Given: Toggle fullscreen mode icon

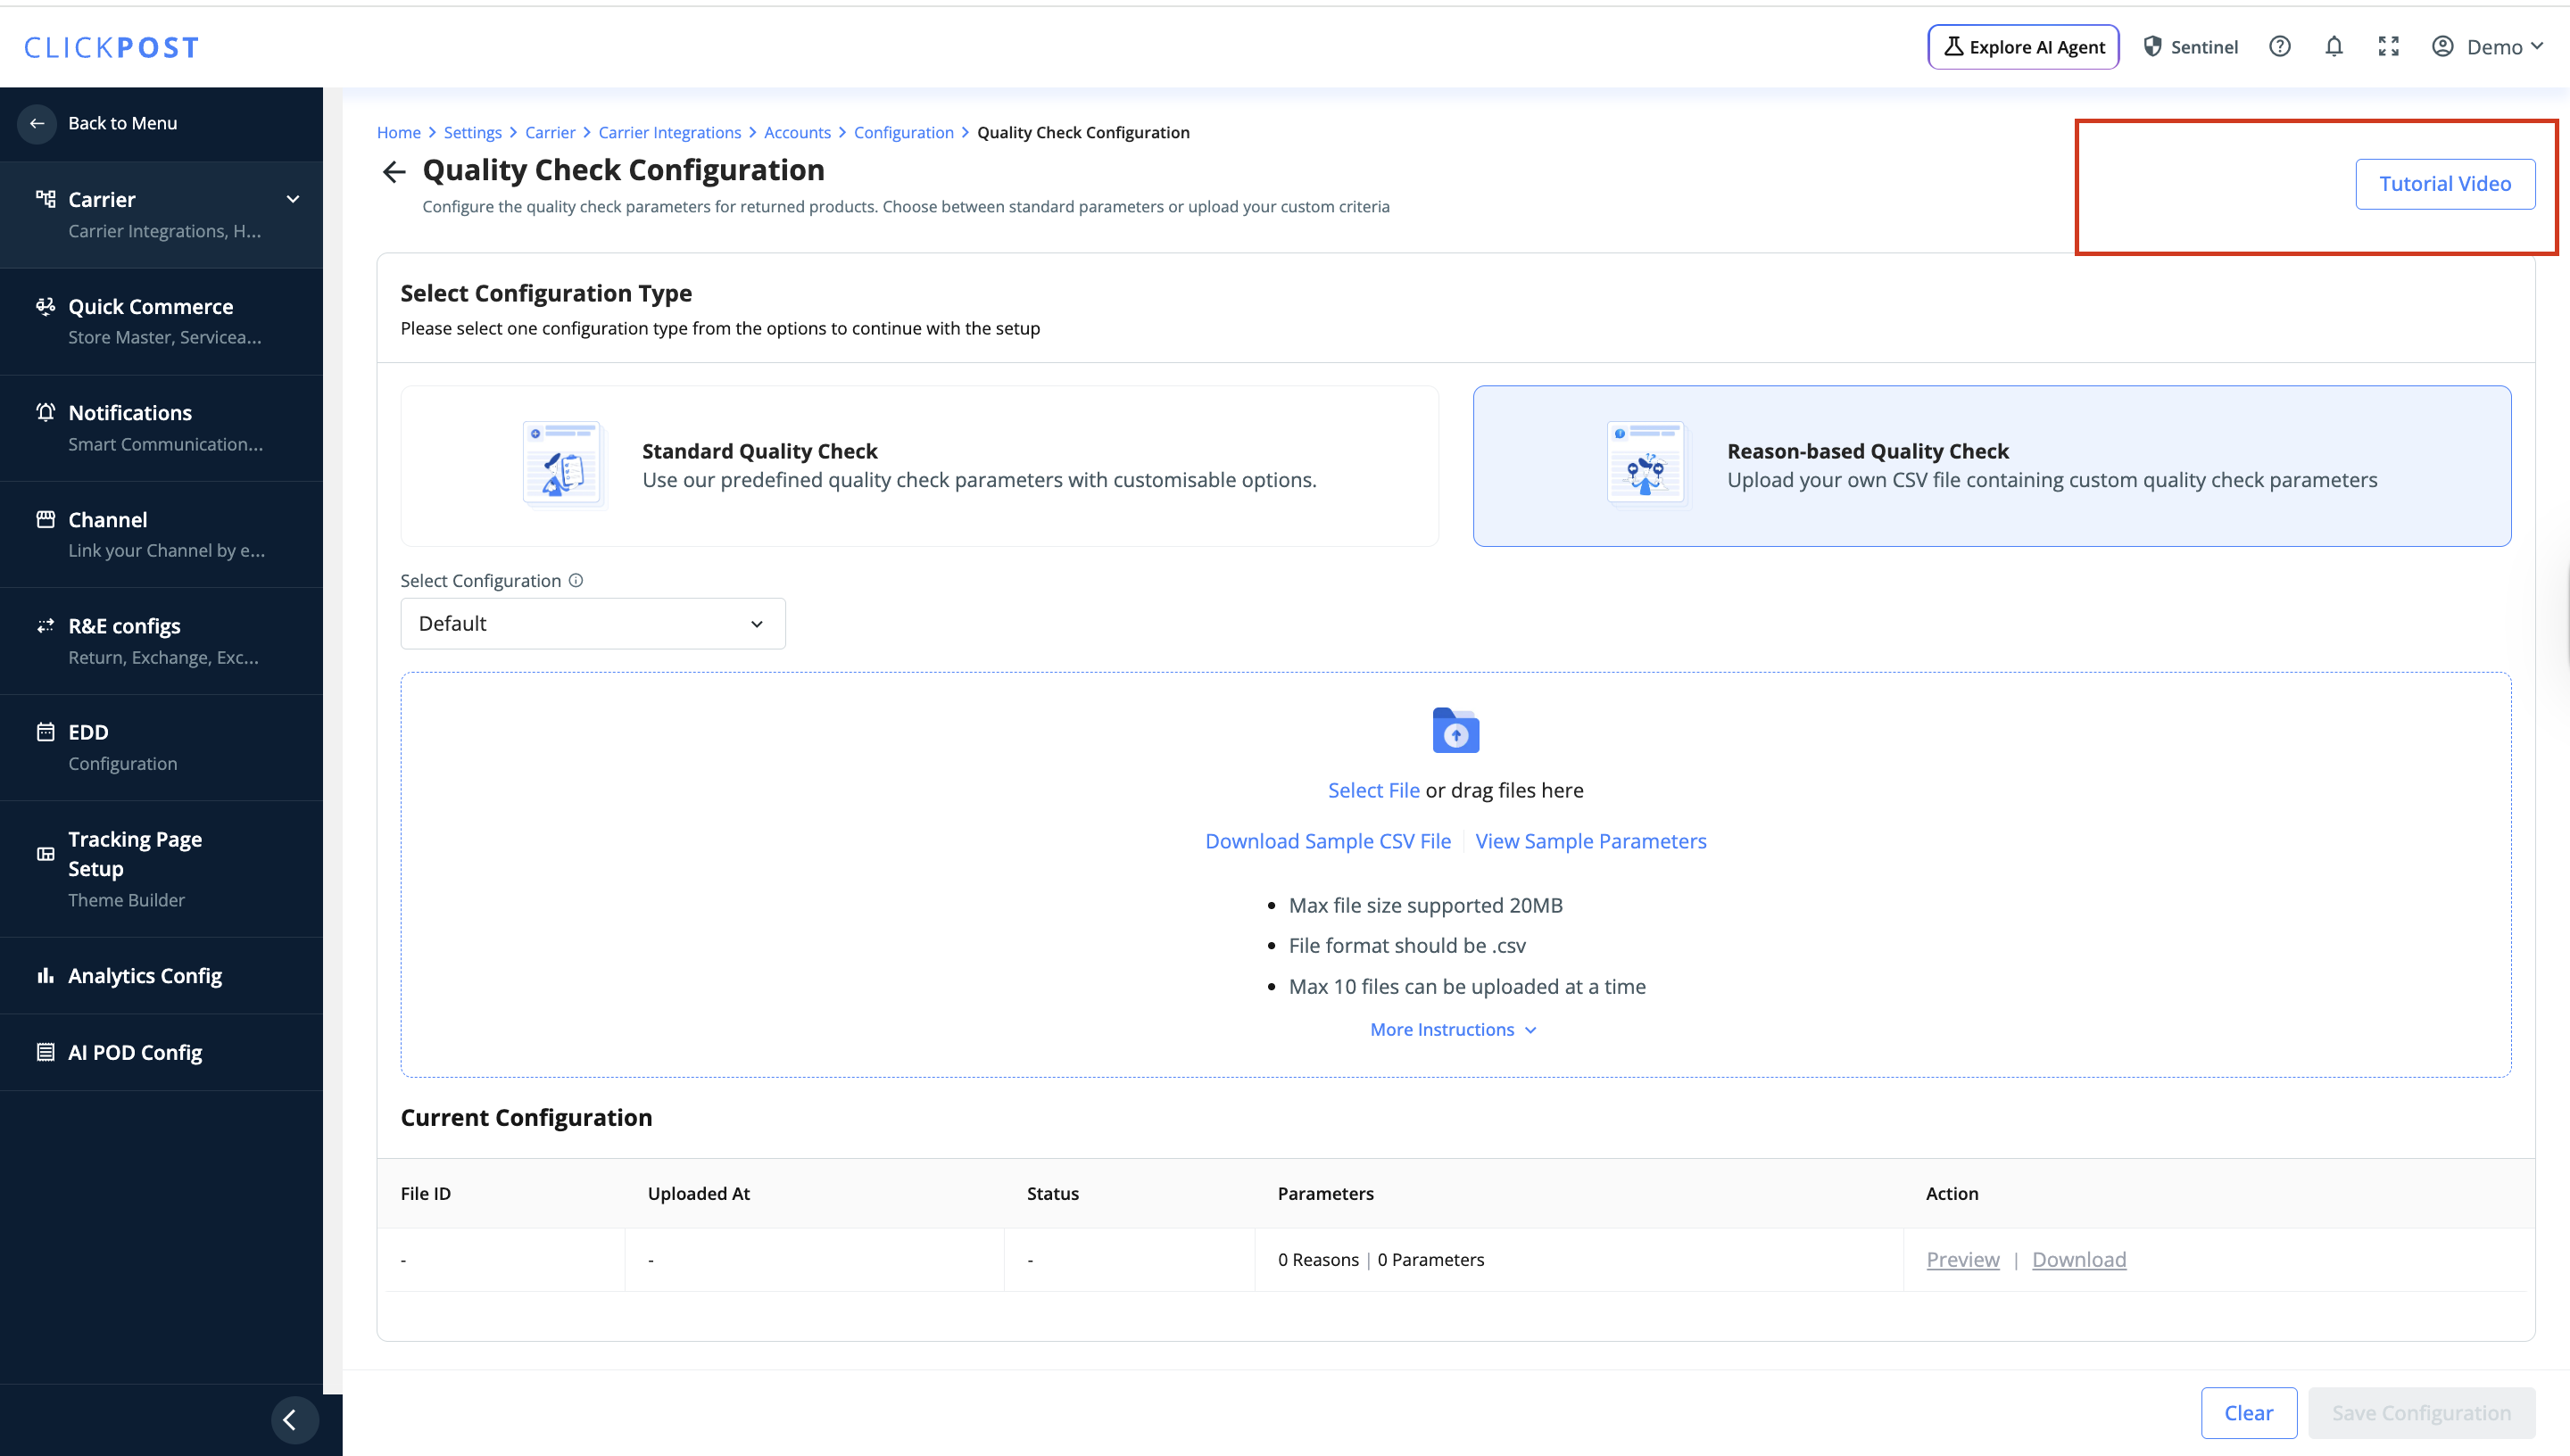Looking at the screenshot, I should coord(2388,47).
